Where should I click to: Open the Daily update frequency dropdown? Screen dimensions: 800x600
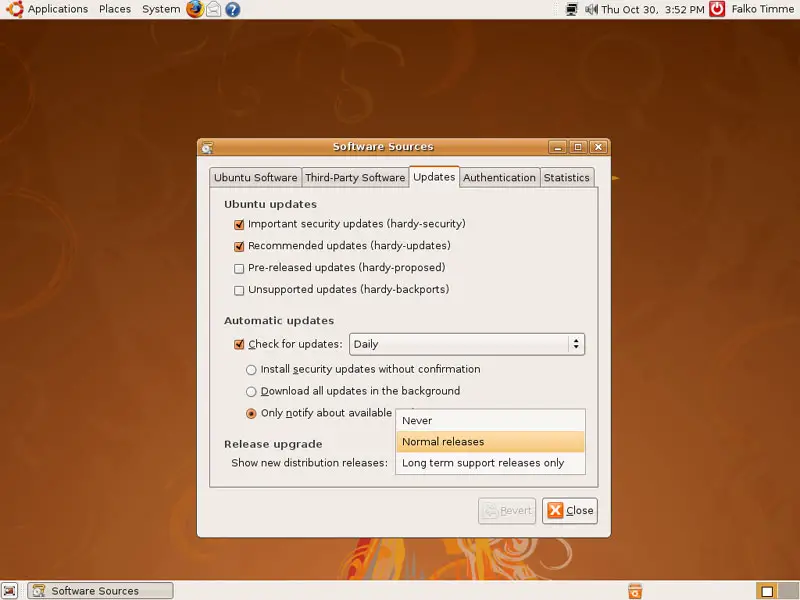(466, 344)
